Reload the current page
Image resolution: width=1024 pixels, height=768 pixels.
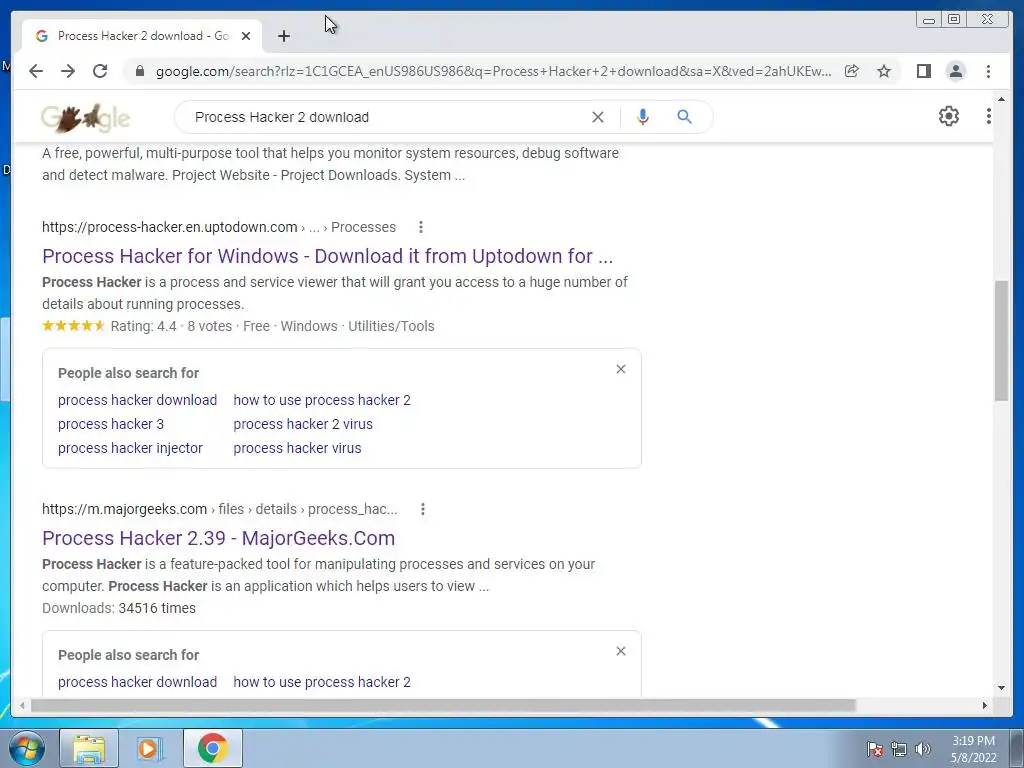pyautogui.click(x=100, y=71)
